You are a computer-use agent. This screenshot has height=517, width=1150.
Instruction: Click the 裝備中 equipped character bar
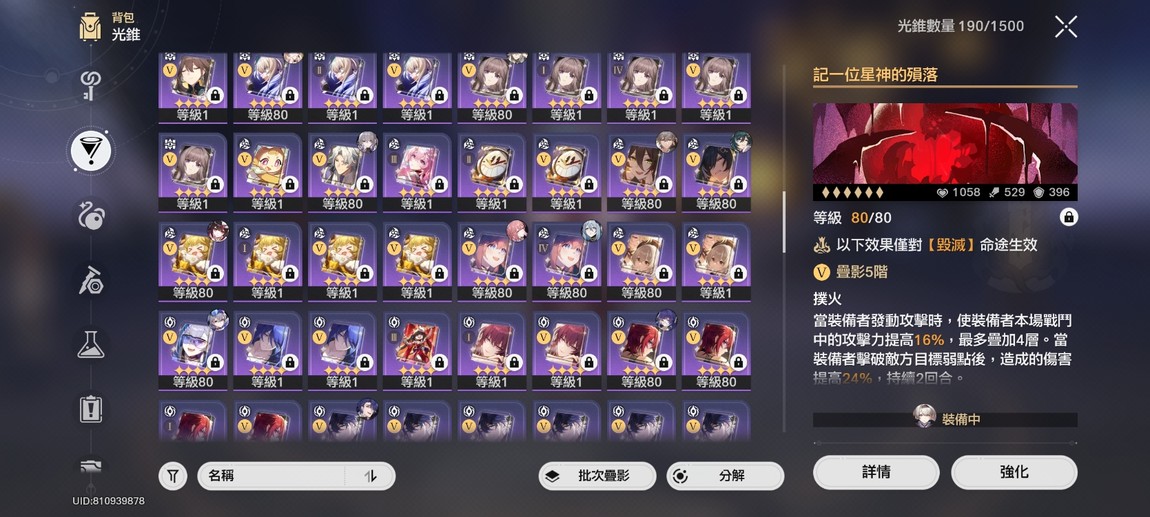tap(945, 419)
